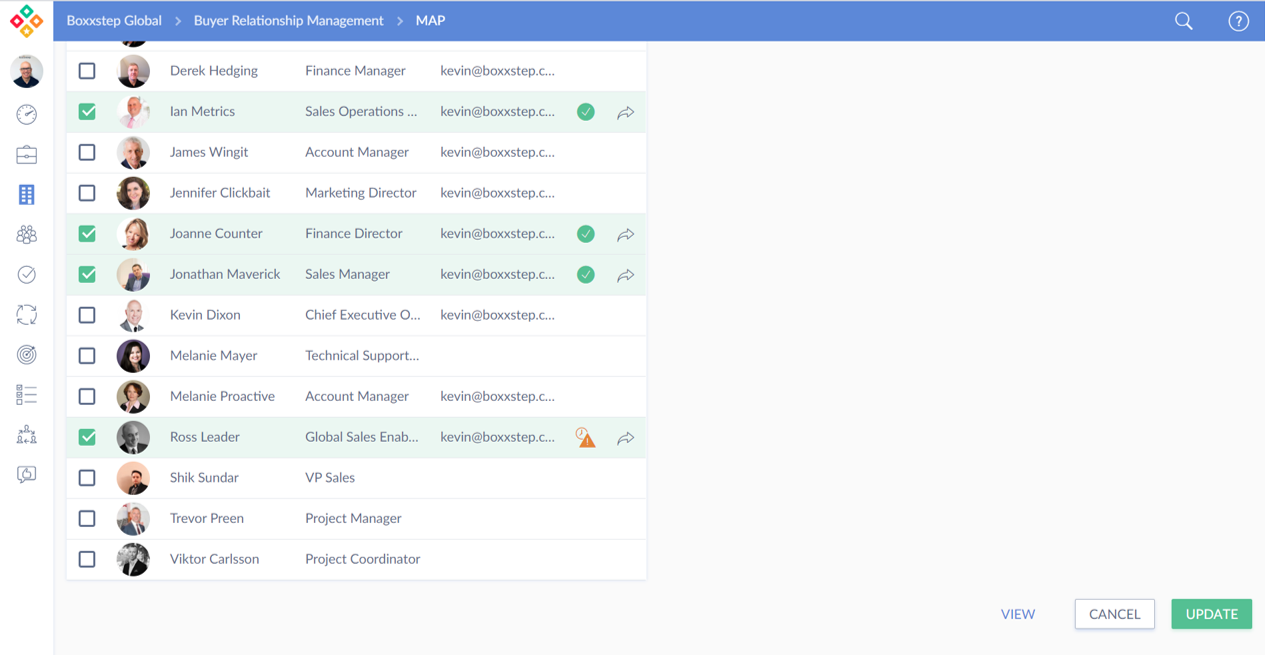1265x655 pixels.
Task: Open the help question mark icon
Action: click(x=1238, y=21)
